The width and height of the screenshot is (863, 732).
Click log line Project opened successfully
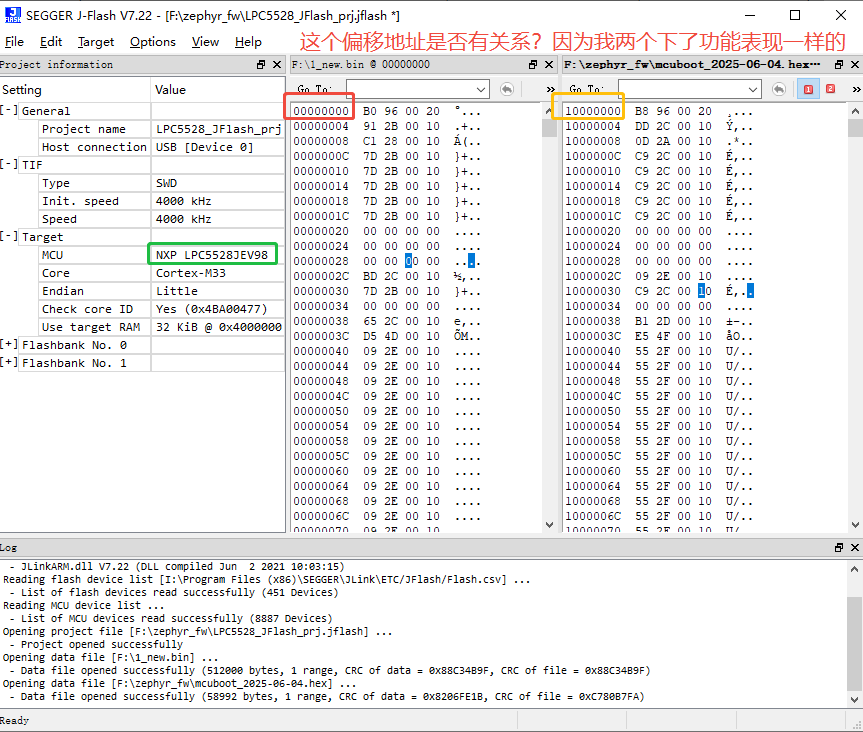(102, 644)
